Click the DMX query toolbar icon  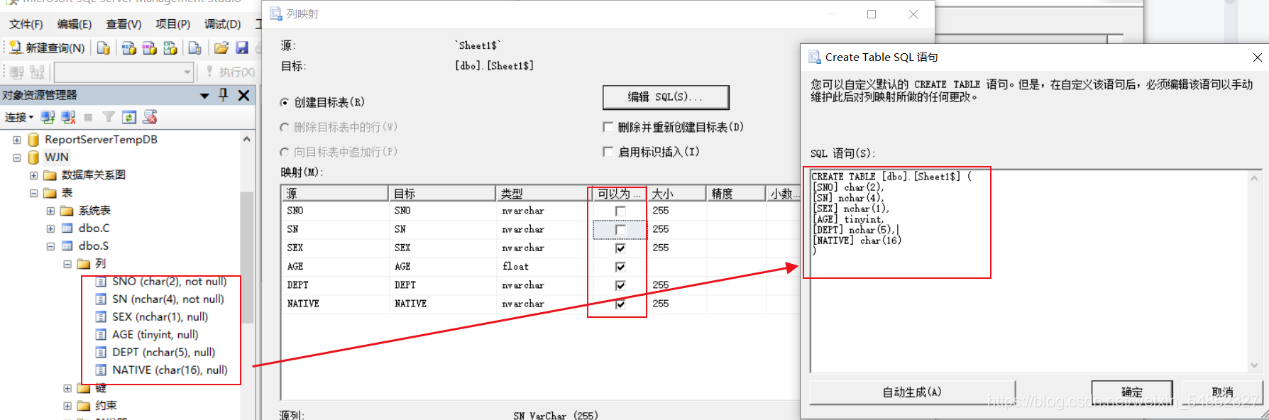pyautogui.click(x=149, y=48)
